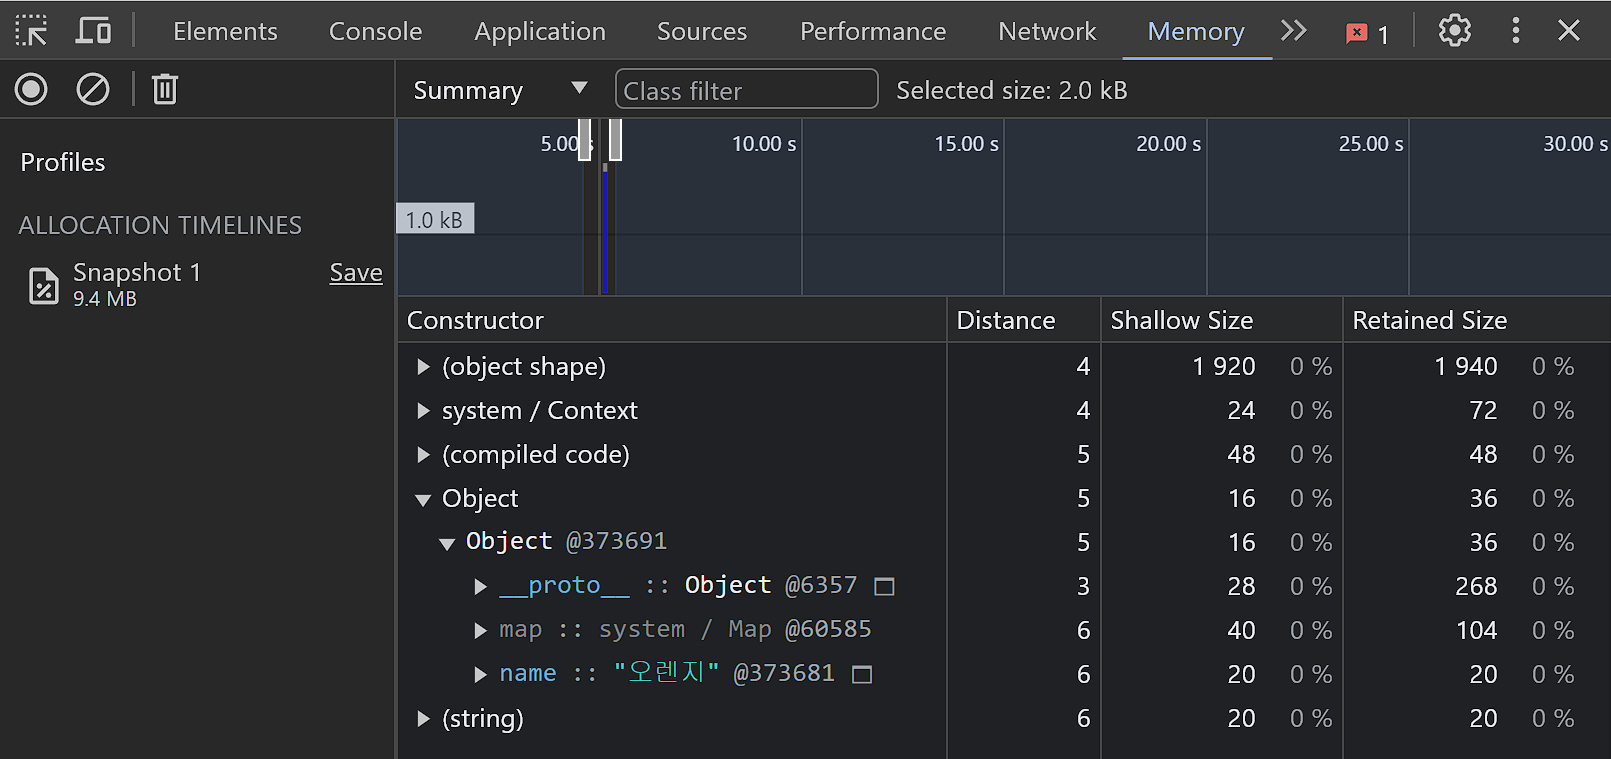Expand the (string) constructor row

423,719
